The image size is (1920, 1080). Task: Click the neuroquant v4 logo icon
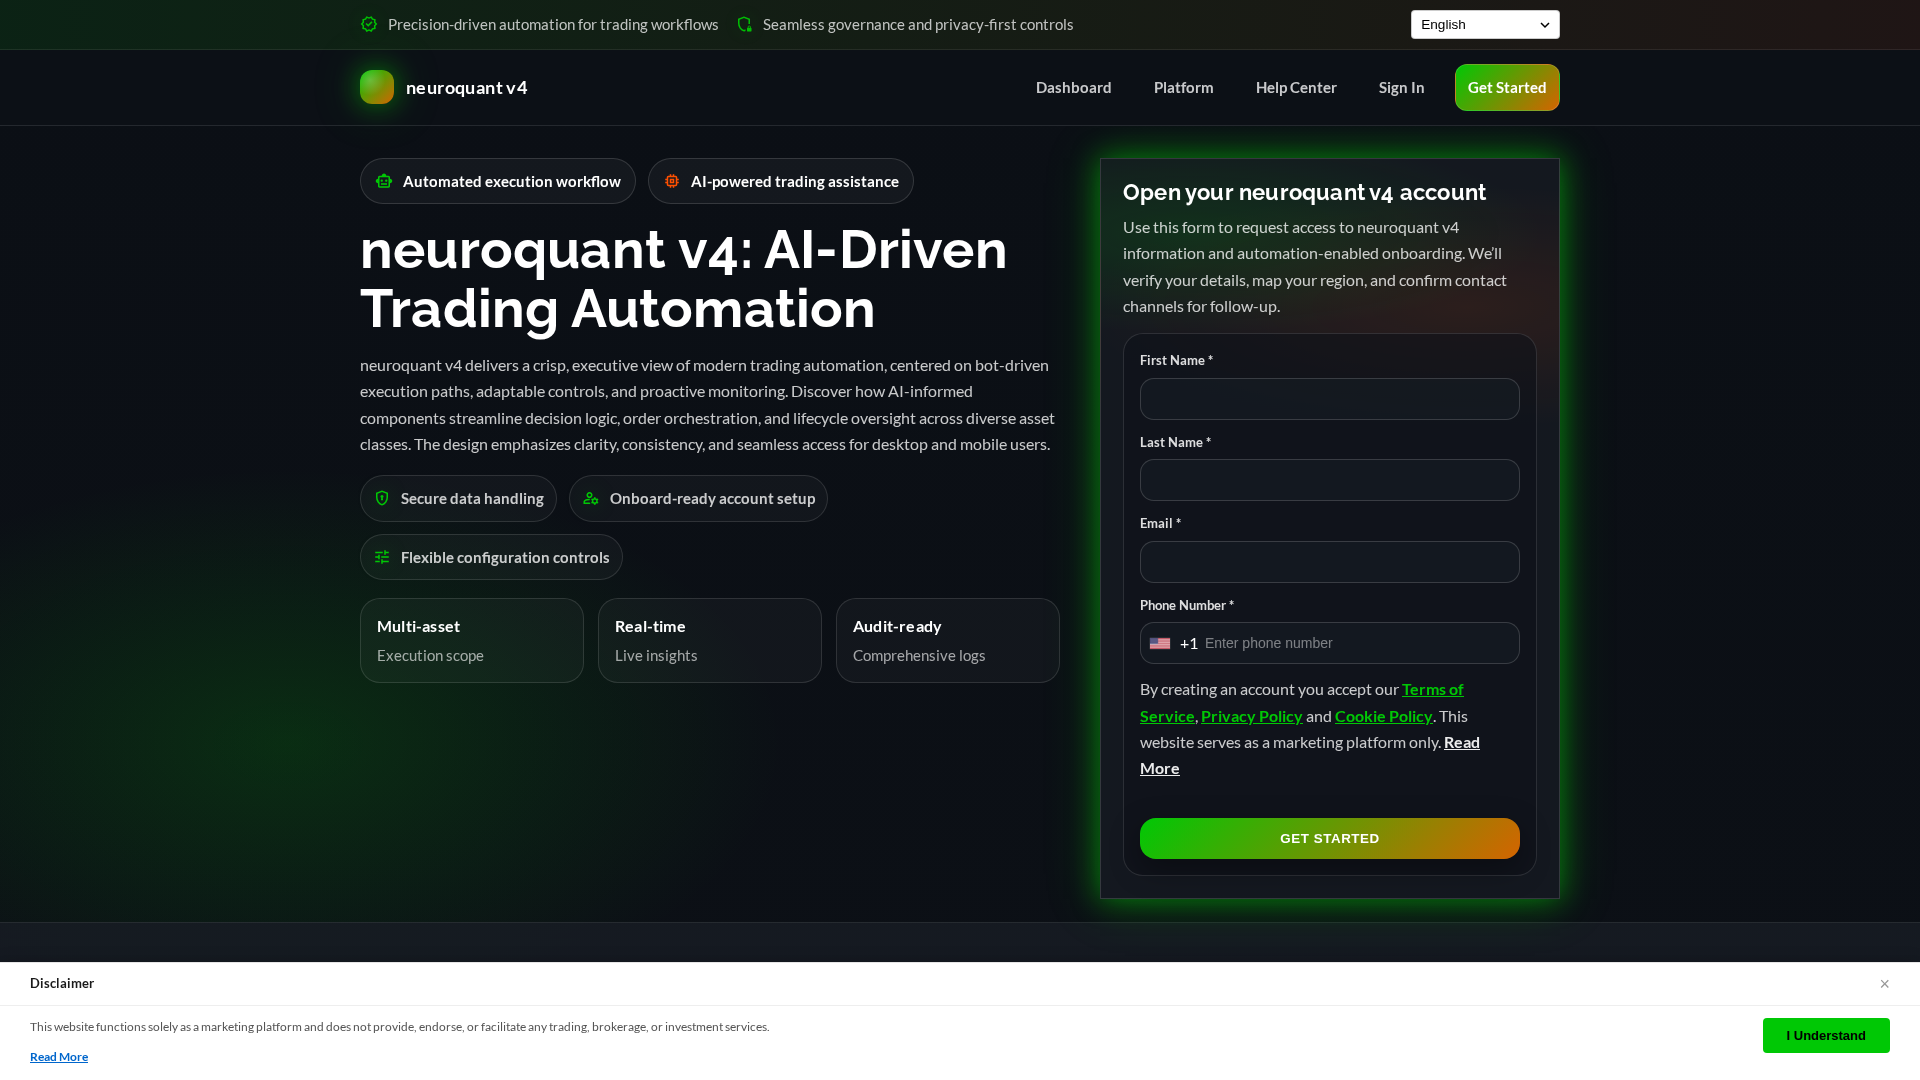377,87
